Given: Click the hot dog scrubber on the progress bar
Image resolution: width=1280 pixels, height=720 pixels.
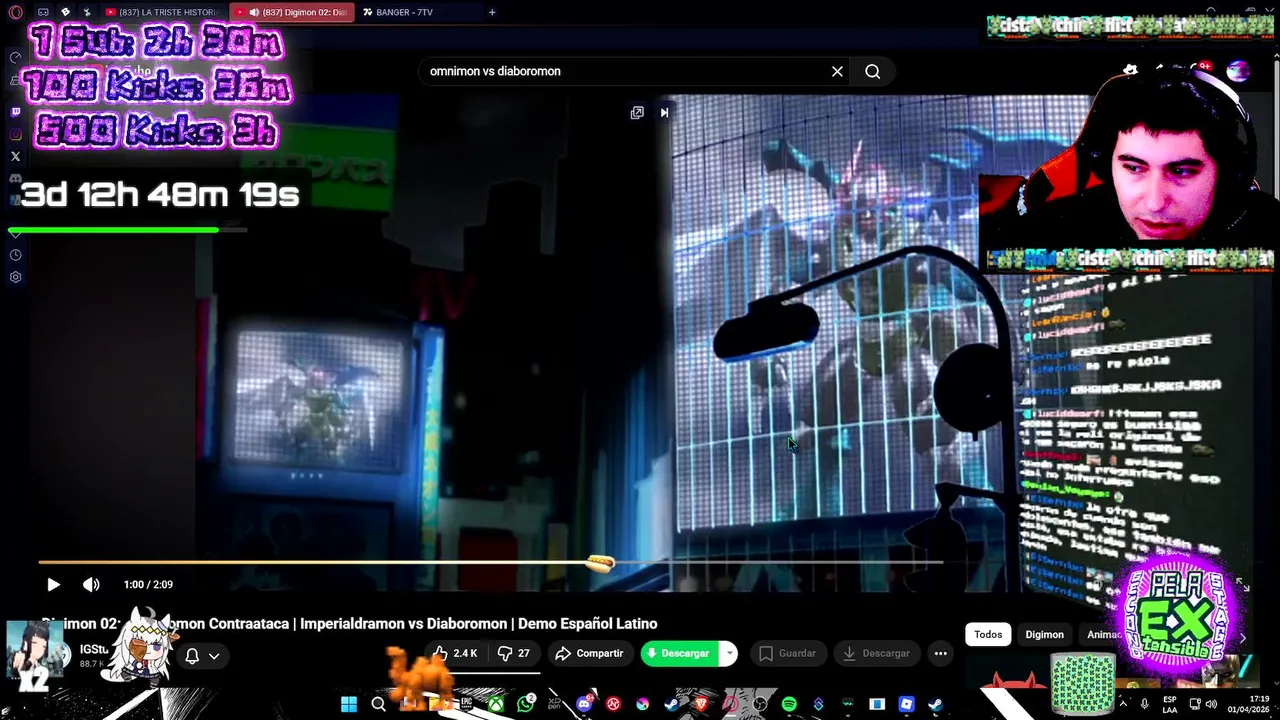Looking at the screenshot, I should [x=600, y=563].
